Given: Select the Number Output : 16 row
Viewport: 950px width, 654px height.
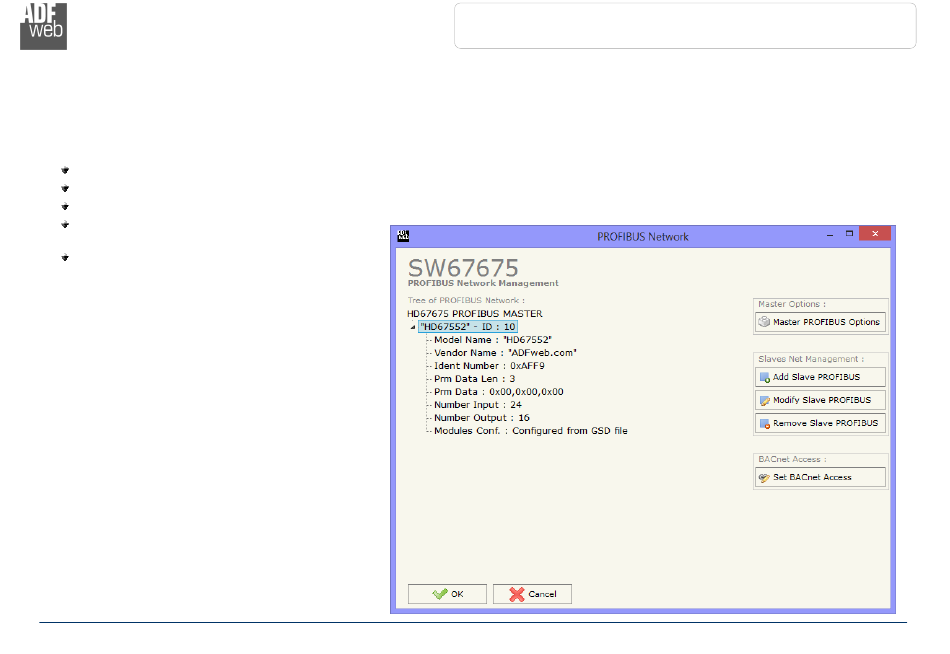Looking at the screenshot, I should click(482, 418).
